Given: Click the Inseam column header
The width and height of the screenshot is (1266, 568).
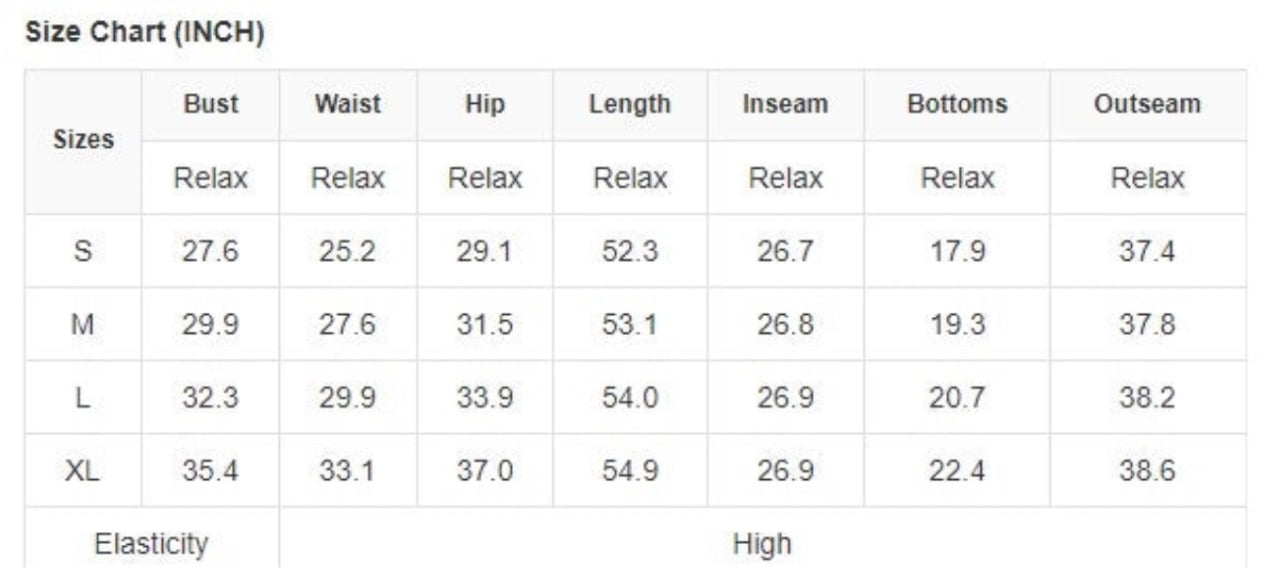Looking at the screenshot, I should tap(785, 104).
